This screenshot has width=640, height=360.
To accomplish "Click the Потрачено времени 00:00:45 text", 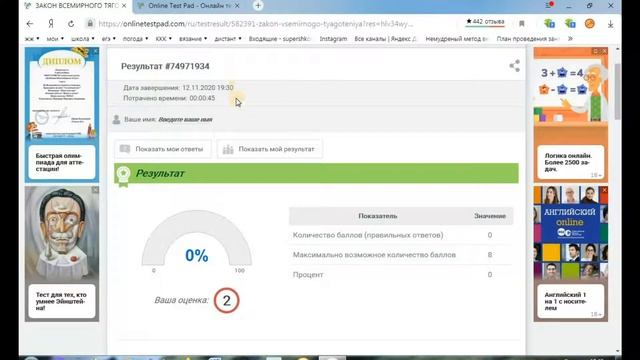I will coord(169,98).
